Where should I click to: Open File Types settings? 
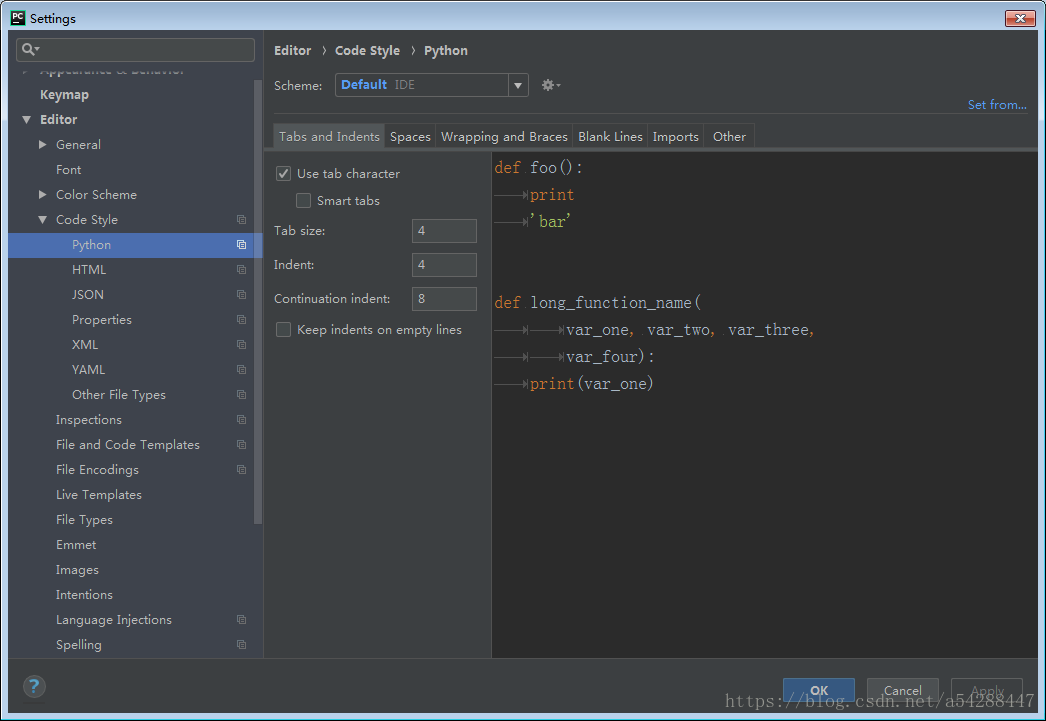(85, 520)
